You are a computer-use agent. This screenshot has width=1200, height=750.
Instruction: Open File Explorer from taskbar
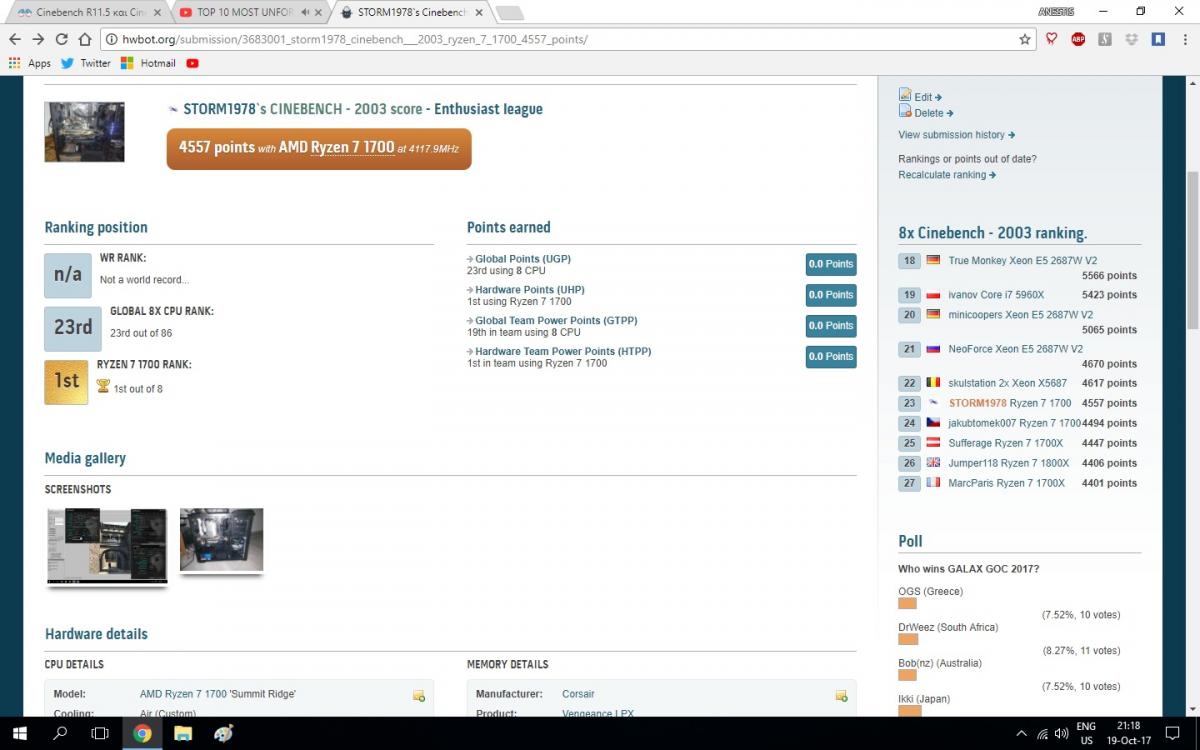tap(183, 733)
